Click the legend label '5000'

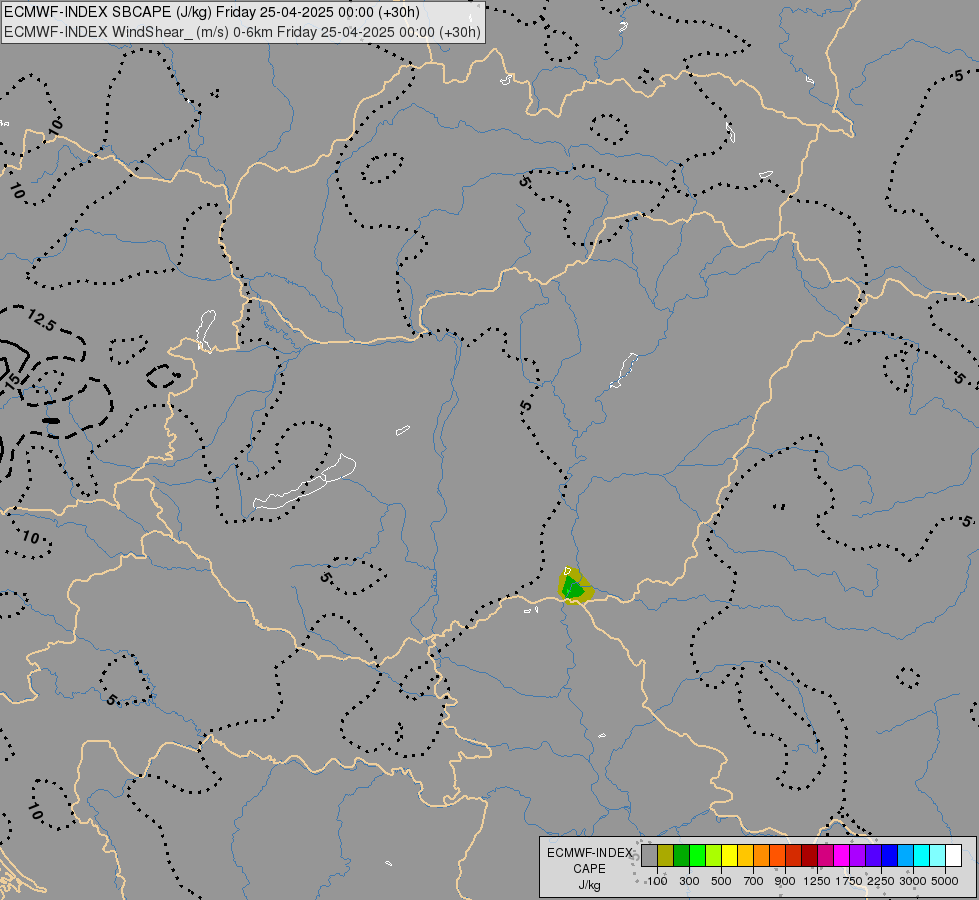point(945,881)
